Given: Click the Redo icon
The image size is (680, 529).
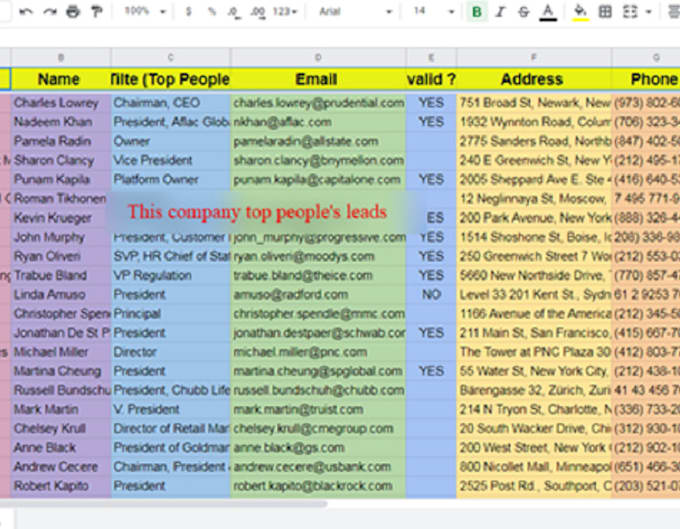Looking at the screenshot, I should click(x=50, y=12).
